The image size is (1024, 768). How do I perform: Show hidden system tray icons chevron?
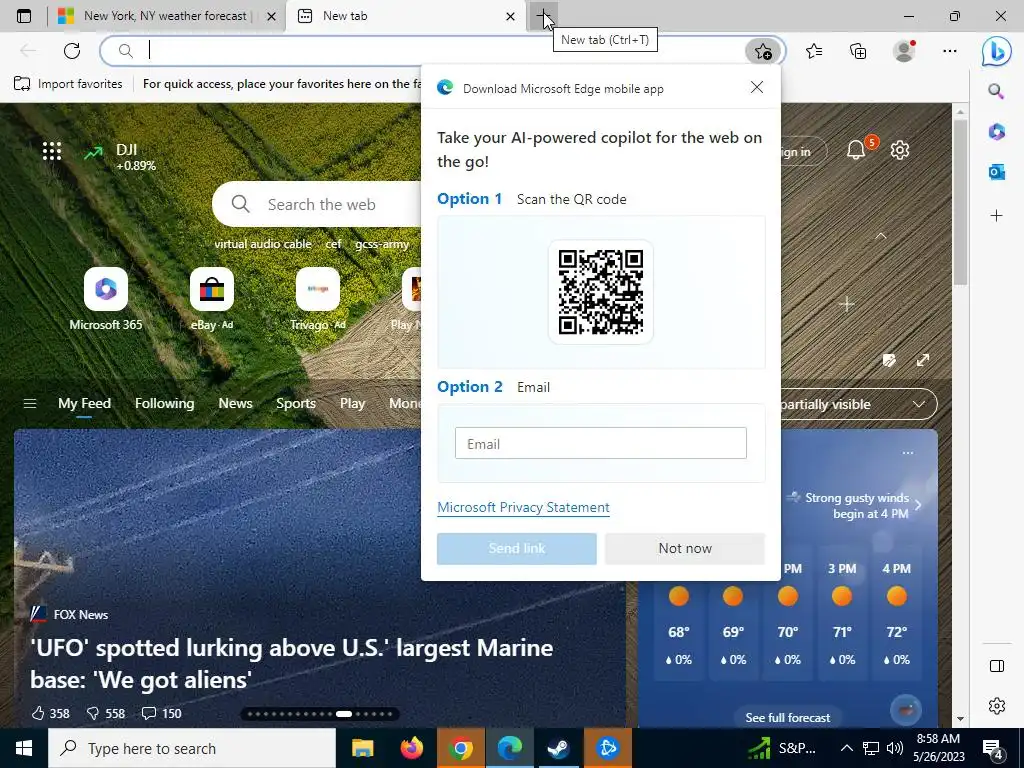pyautogui.click(x=846, y=748)
